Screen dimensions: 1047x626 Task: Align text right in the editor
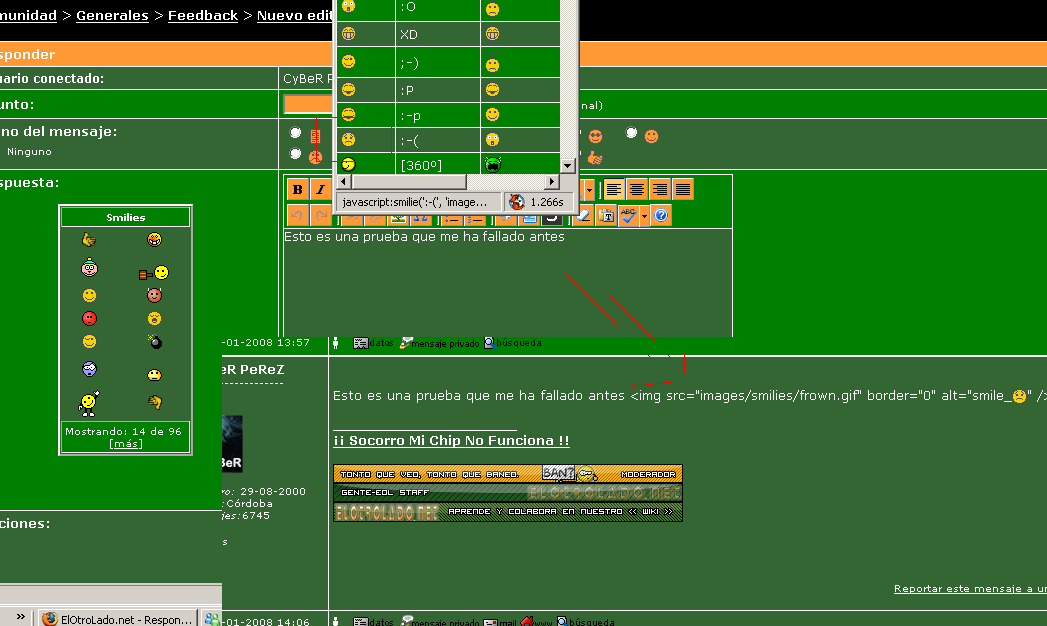[660, 190]
